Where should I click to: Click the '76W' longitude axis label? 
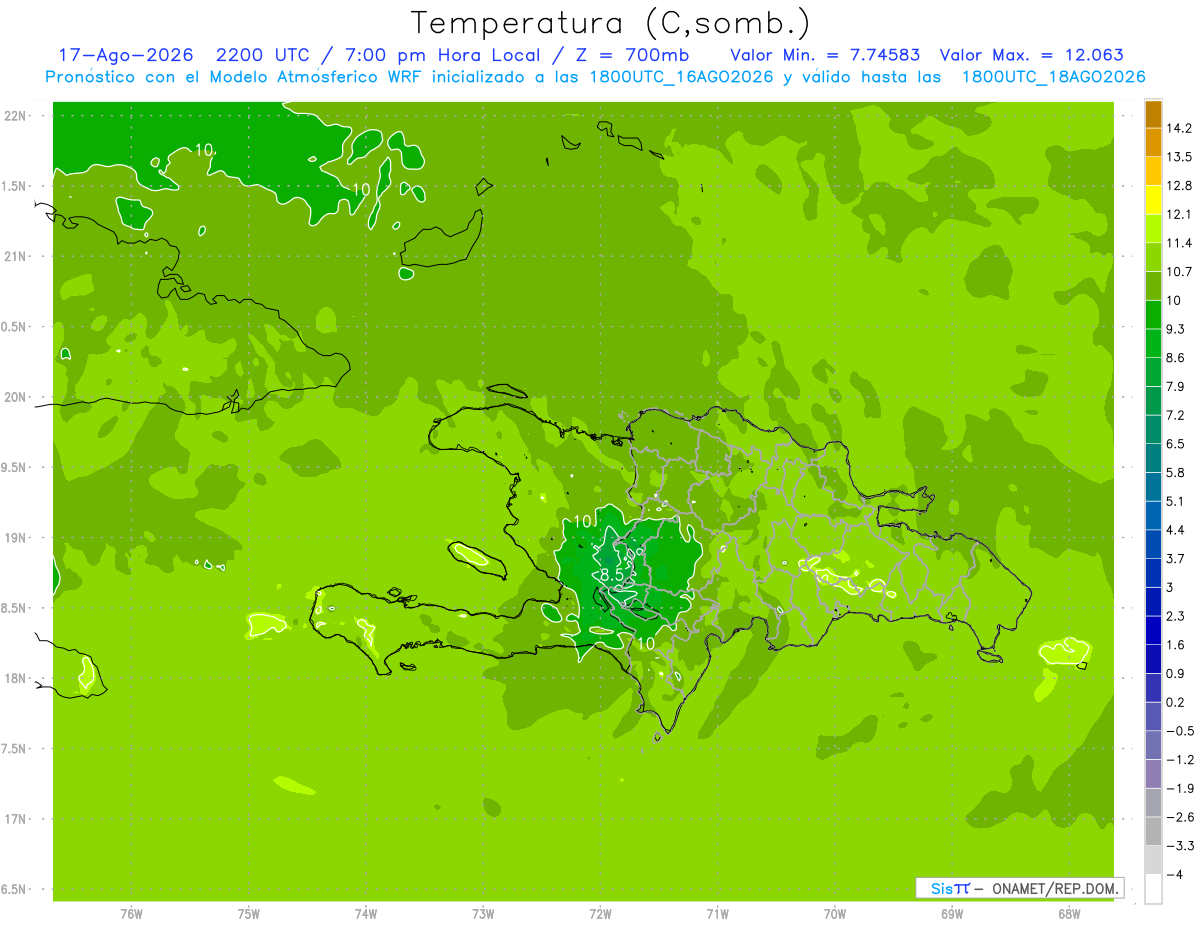coord(131,914)
